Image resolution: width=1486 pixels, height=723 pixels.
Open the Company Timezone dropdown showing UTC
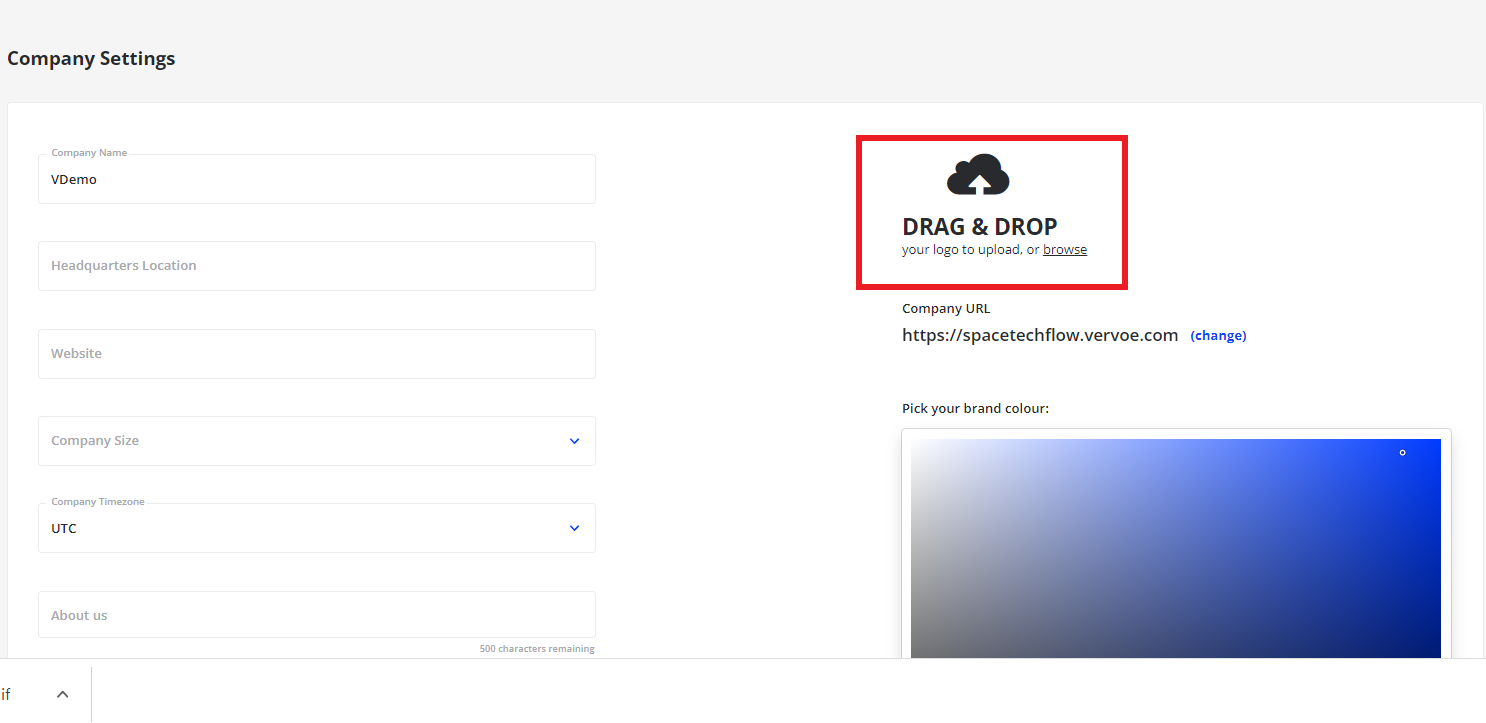pos(317,528)
